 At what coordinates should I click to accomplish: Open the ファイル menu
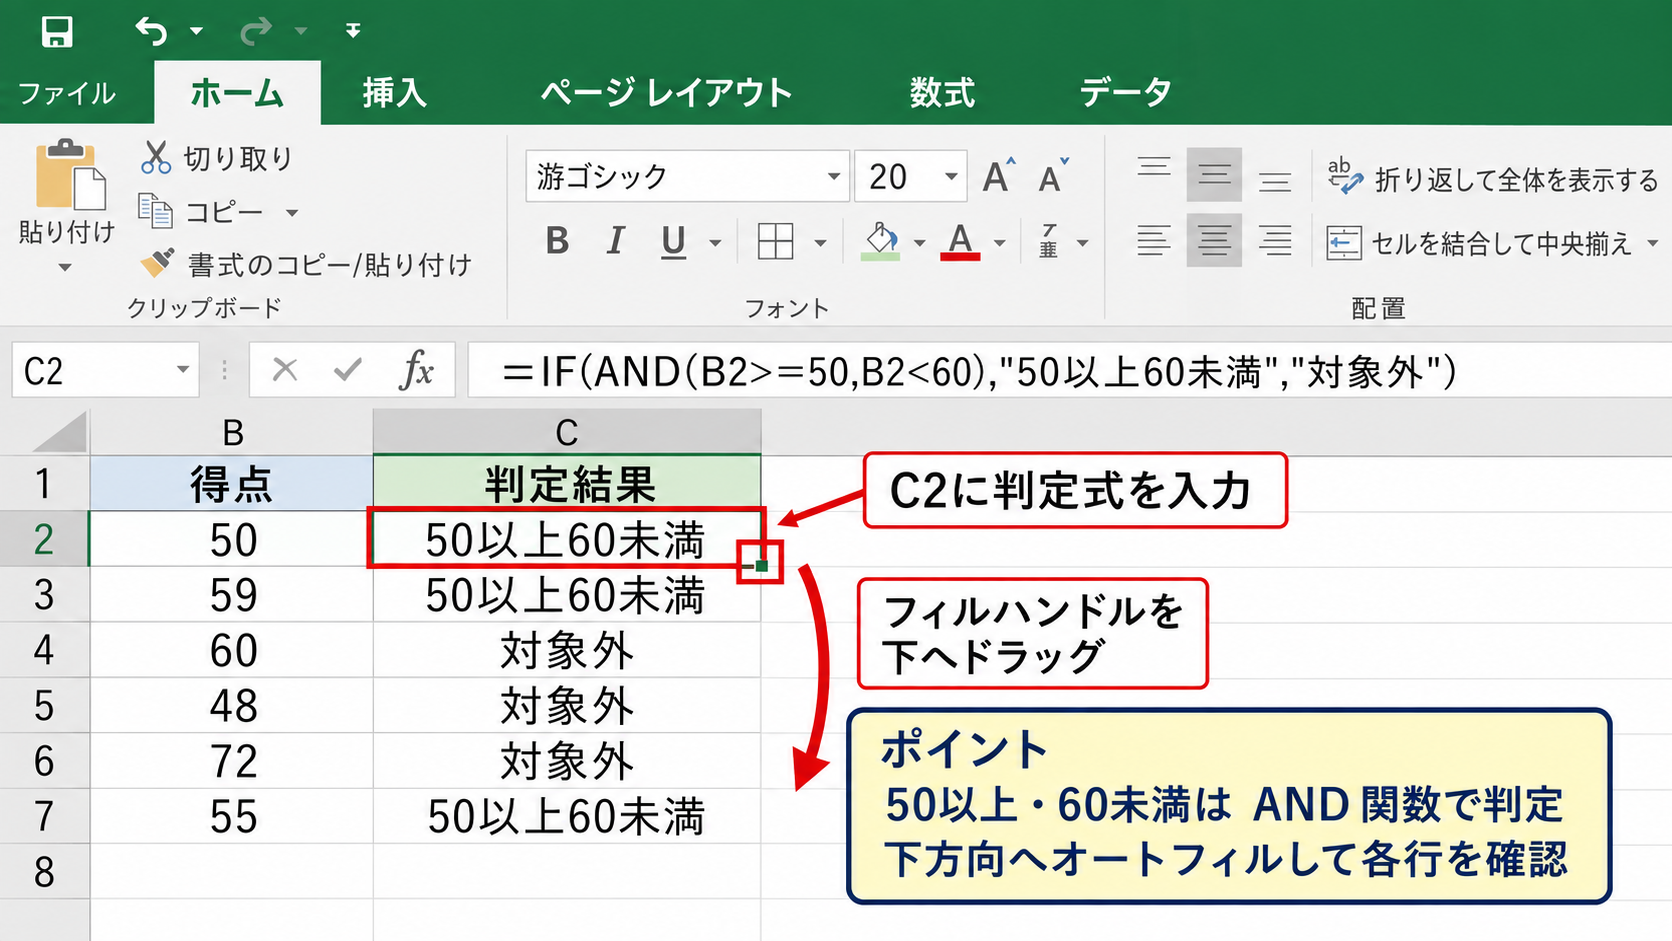point(67,93)
